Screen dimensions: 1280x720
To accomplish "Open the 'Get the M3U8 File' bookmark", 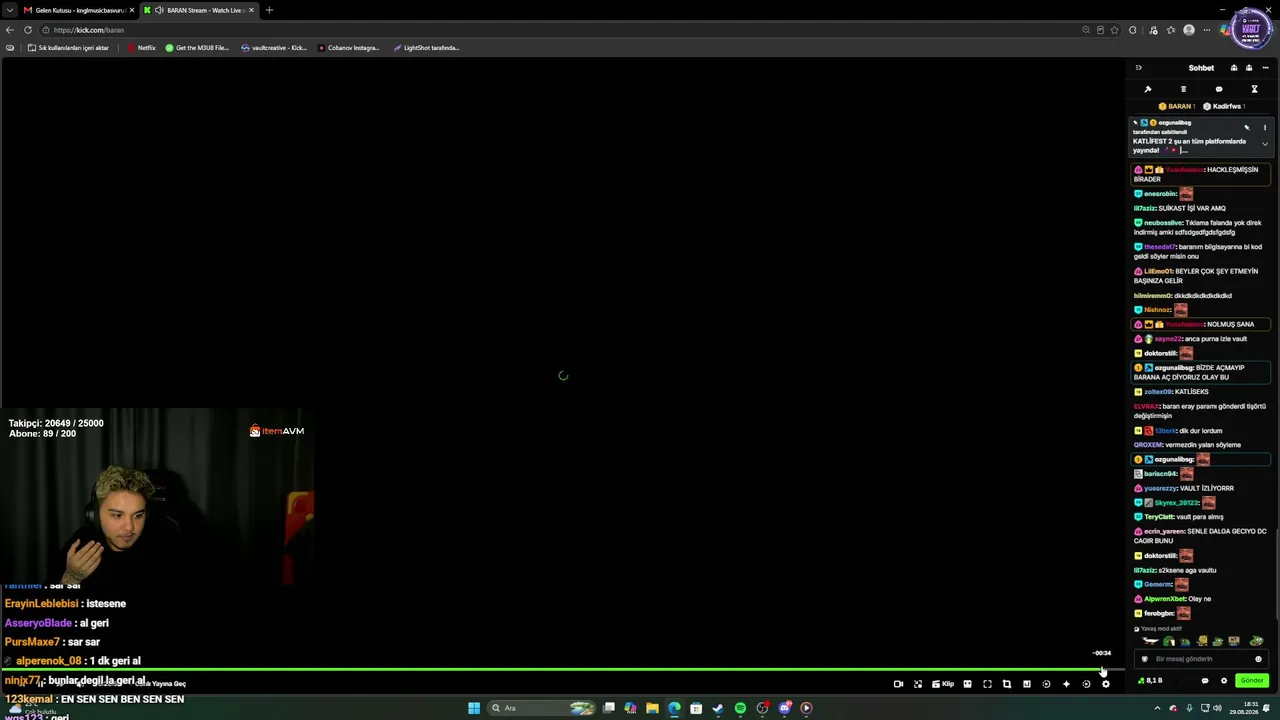I will point(197,48).
